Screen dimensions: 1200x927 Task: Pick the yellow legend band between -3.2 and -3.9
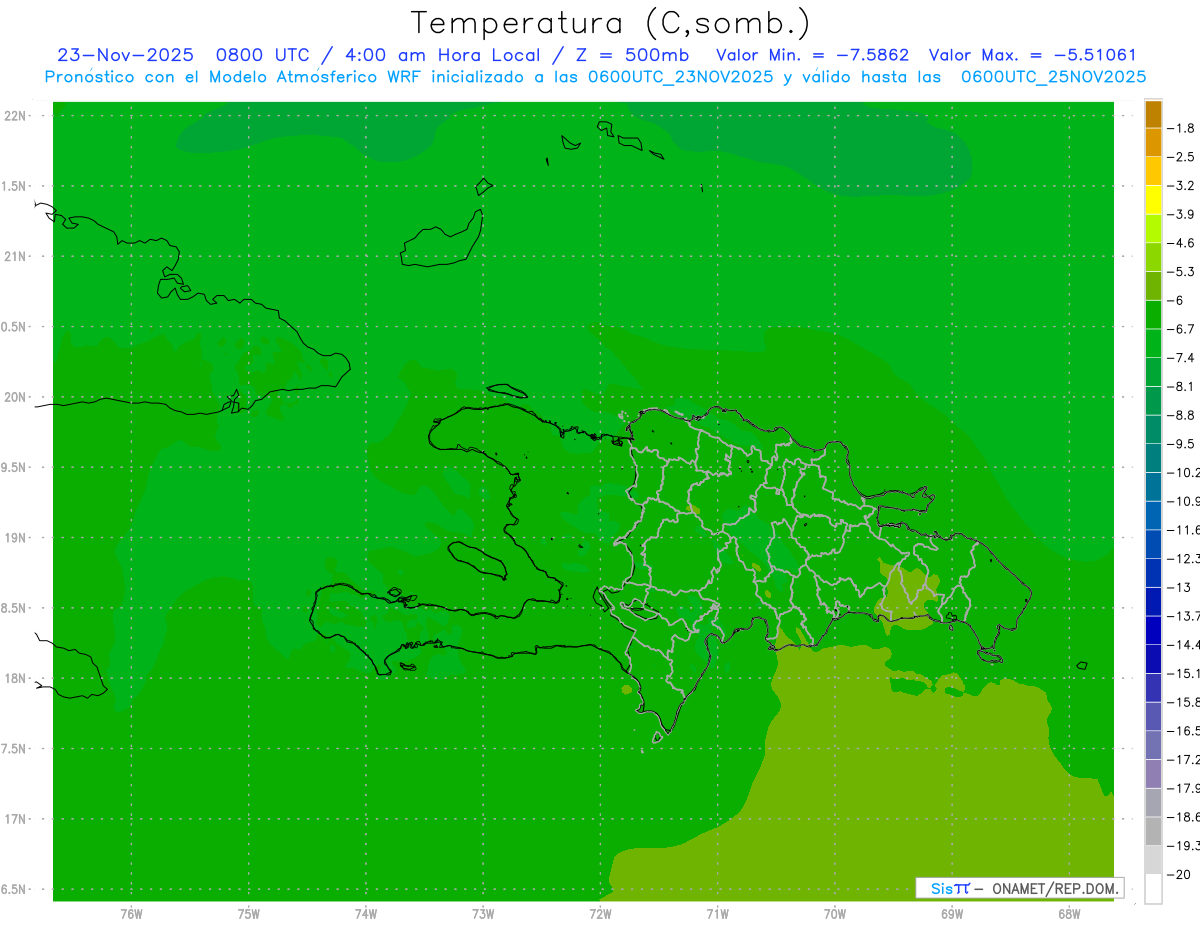coord(1153,200)
